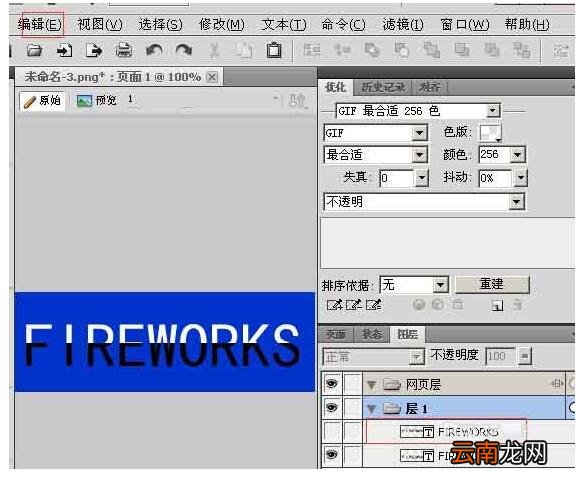
Task: Open the 失真 loss value dropdown arrow
Action: pyautogui.click(x=421, y=178)
